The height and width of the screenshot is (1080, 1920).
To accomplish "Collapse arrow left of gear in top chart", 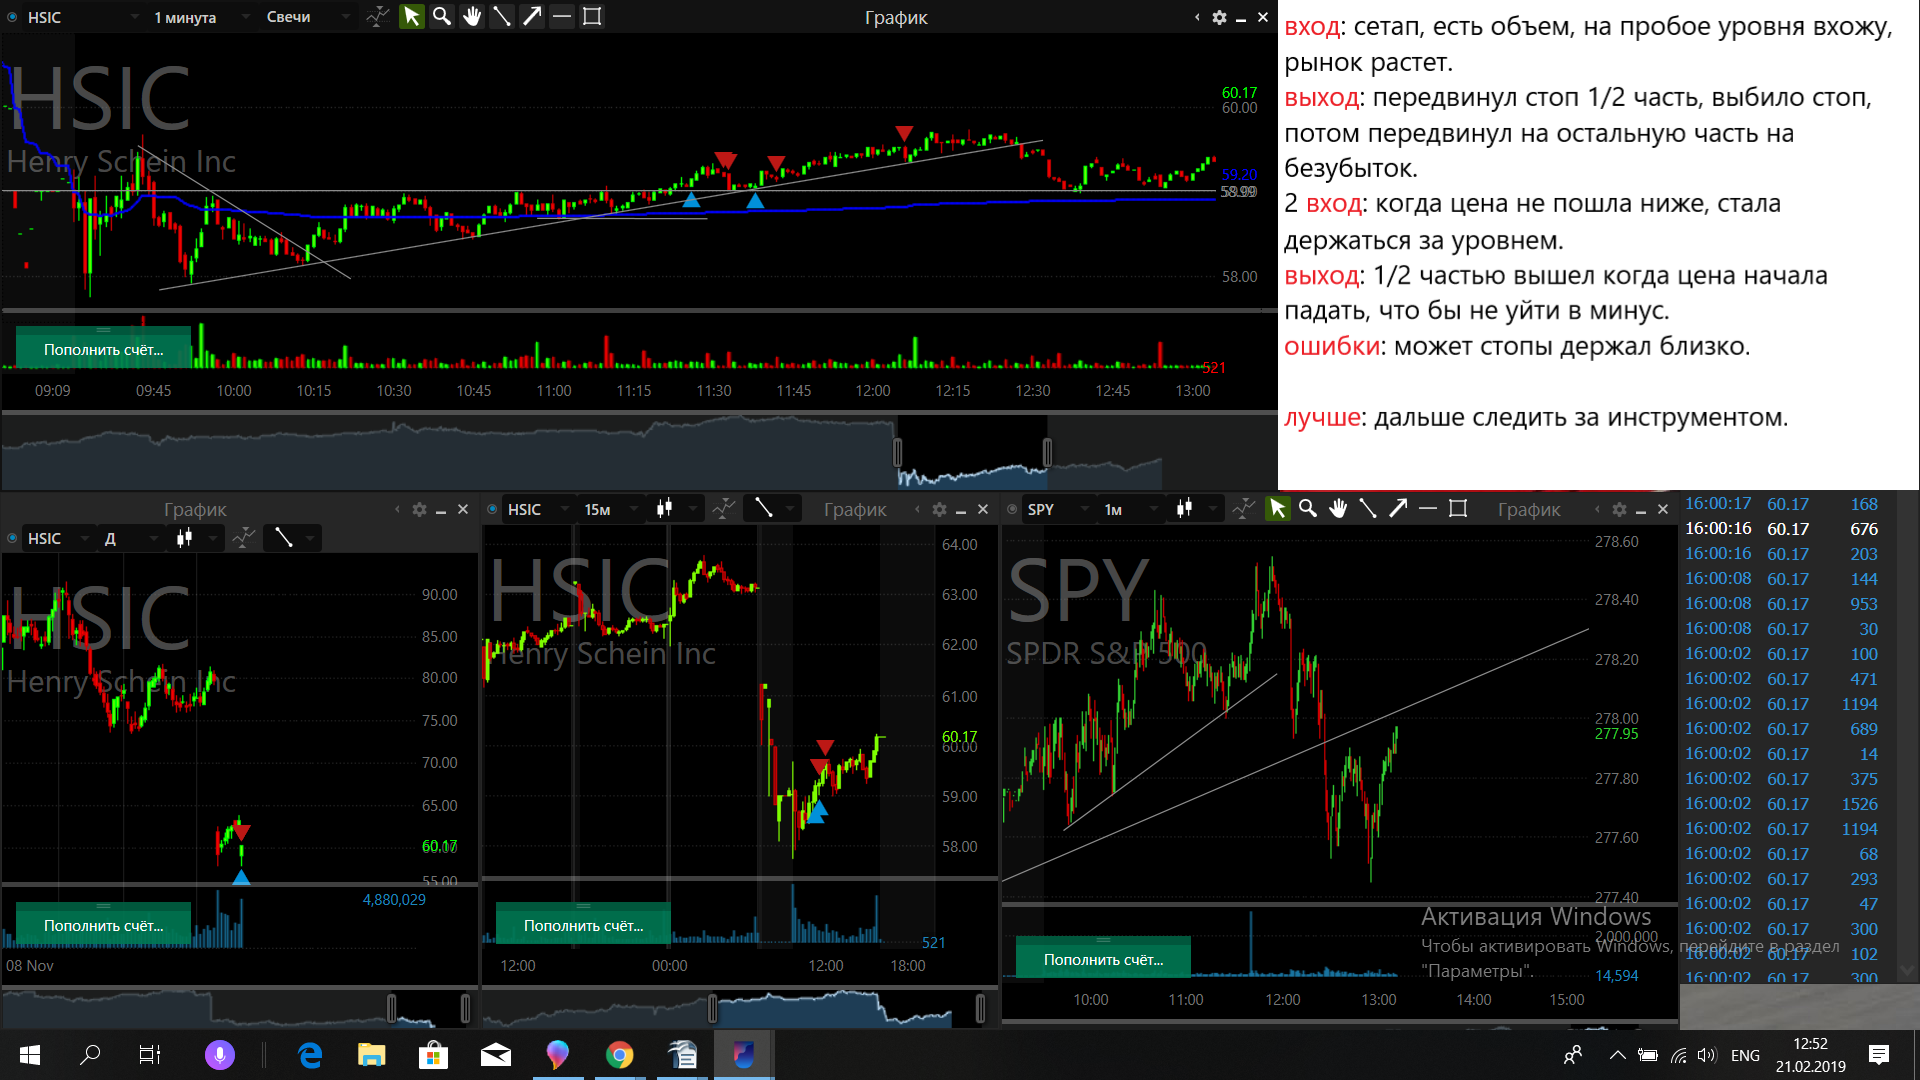I will (1197, 17).
